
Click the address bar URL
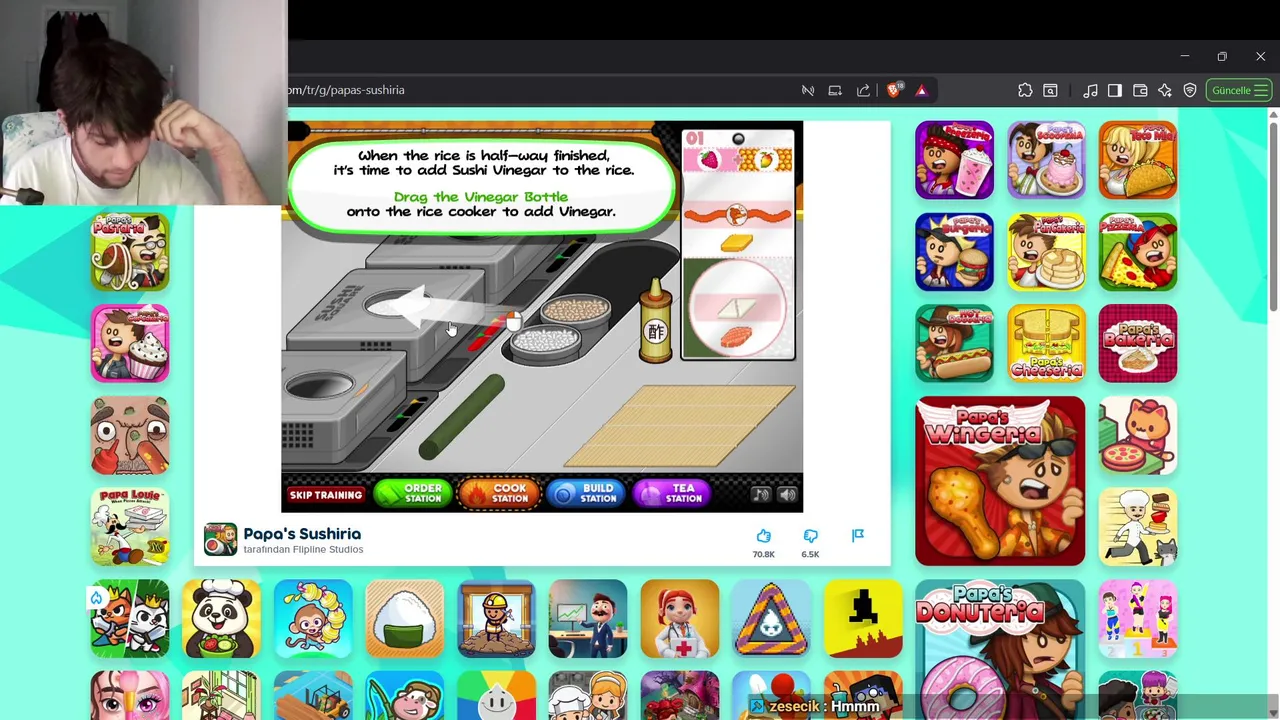tap(346, 90)
